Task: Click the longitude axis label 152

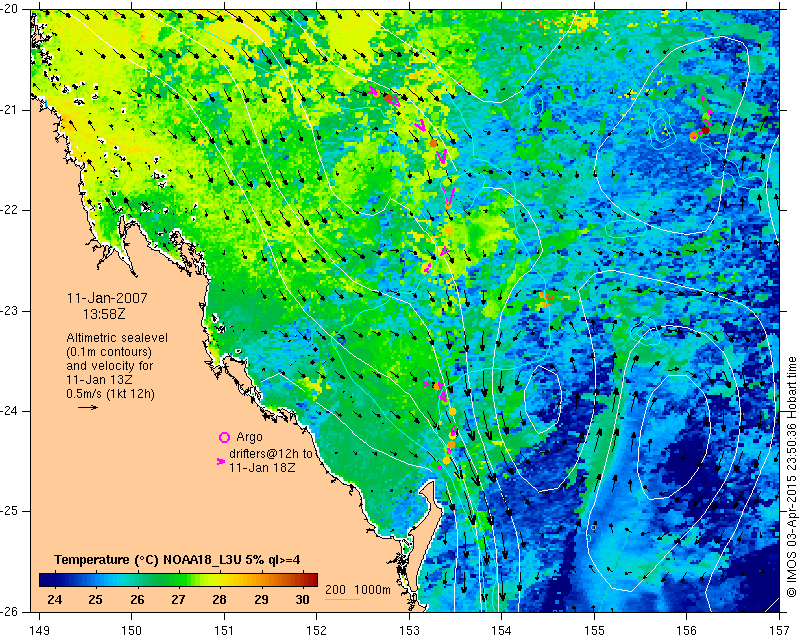Action: (x=316, y=631)
